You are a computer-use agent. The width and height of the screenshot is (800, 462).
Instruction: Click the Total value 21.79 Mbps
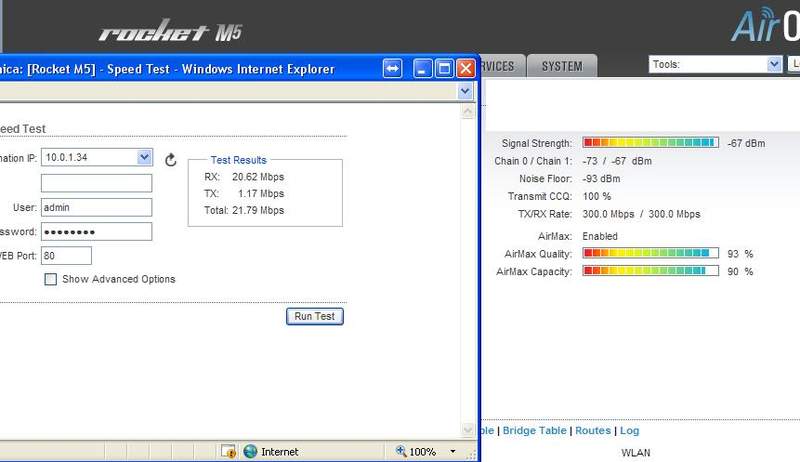pyautogui.click(x=258, y=211)
